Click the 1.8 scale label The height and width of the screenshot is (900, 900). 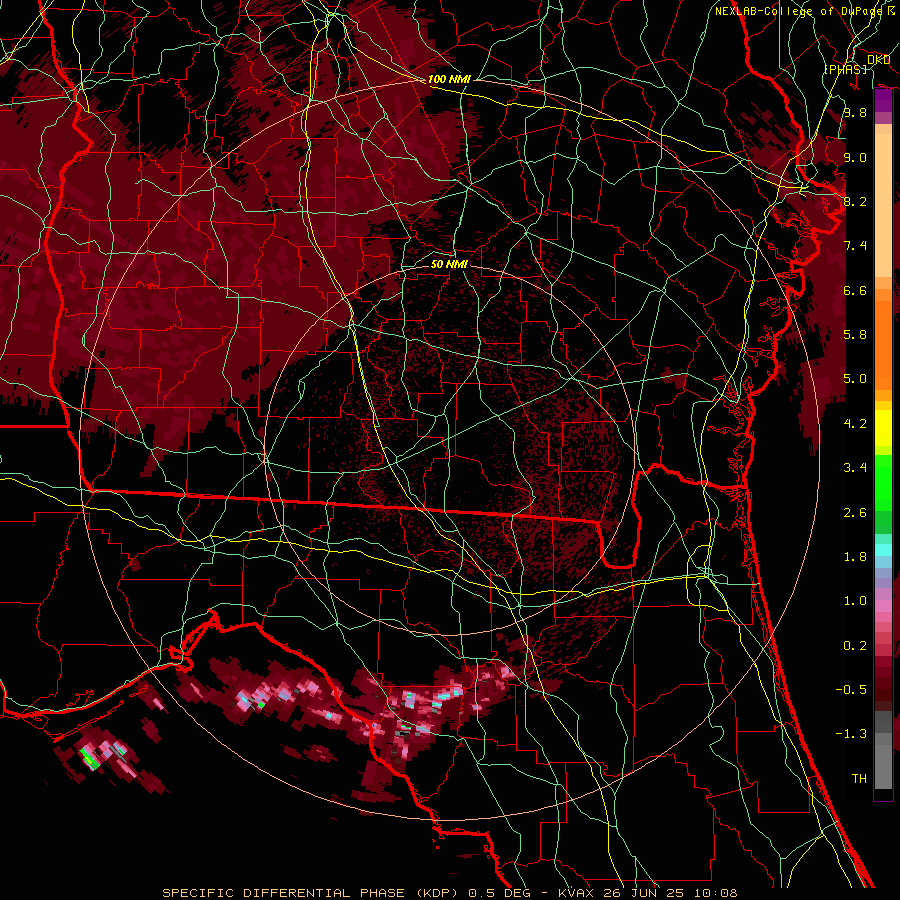[x=855, y=557]
